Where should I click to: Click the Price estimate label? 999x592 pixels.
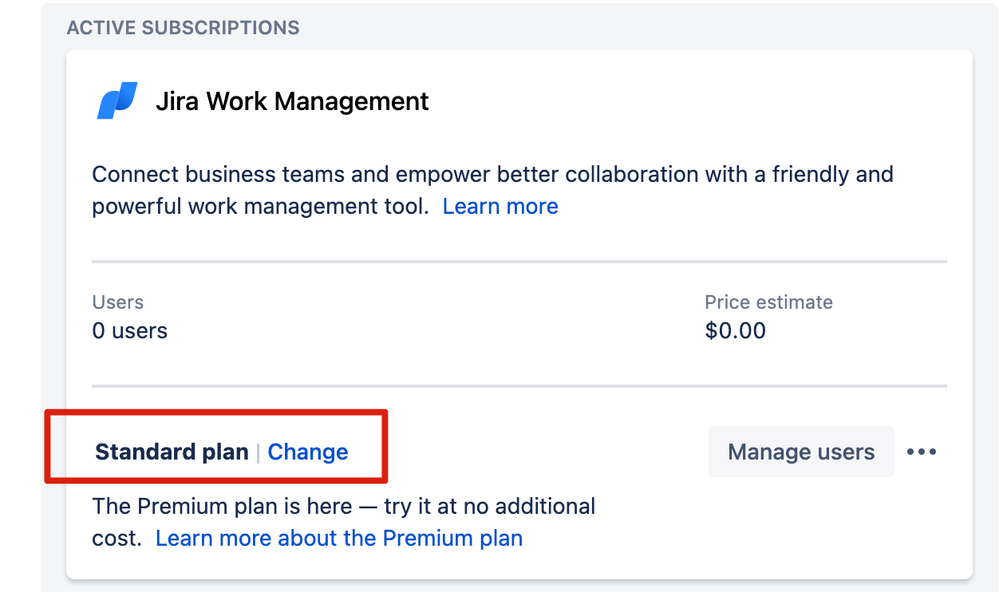[768, 302]
